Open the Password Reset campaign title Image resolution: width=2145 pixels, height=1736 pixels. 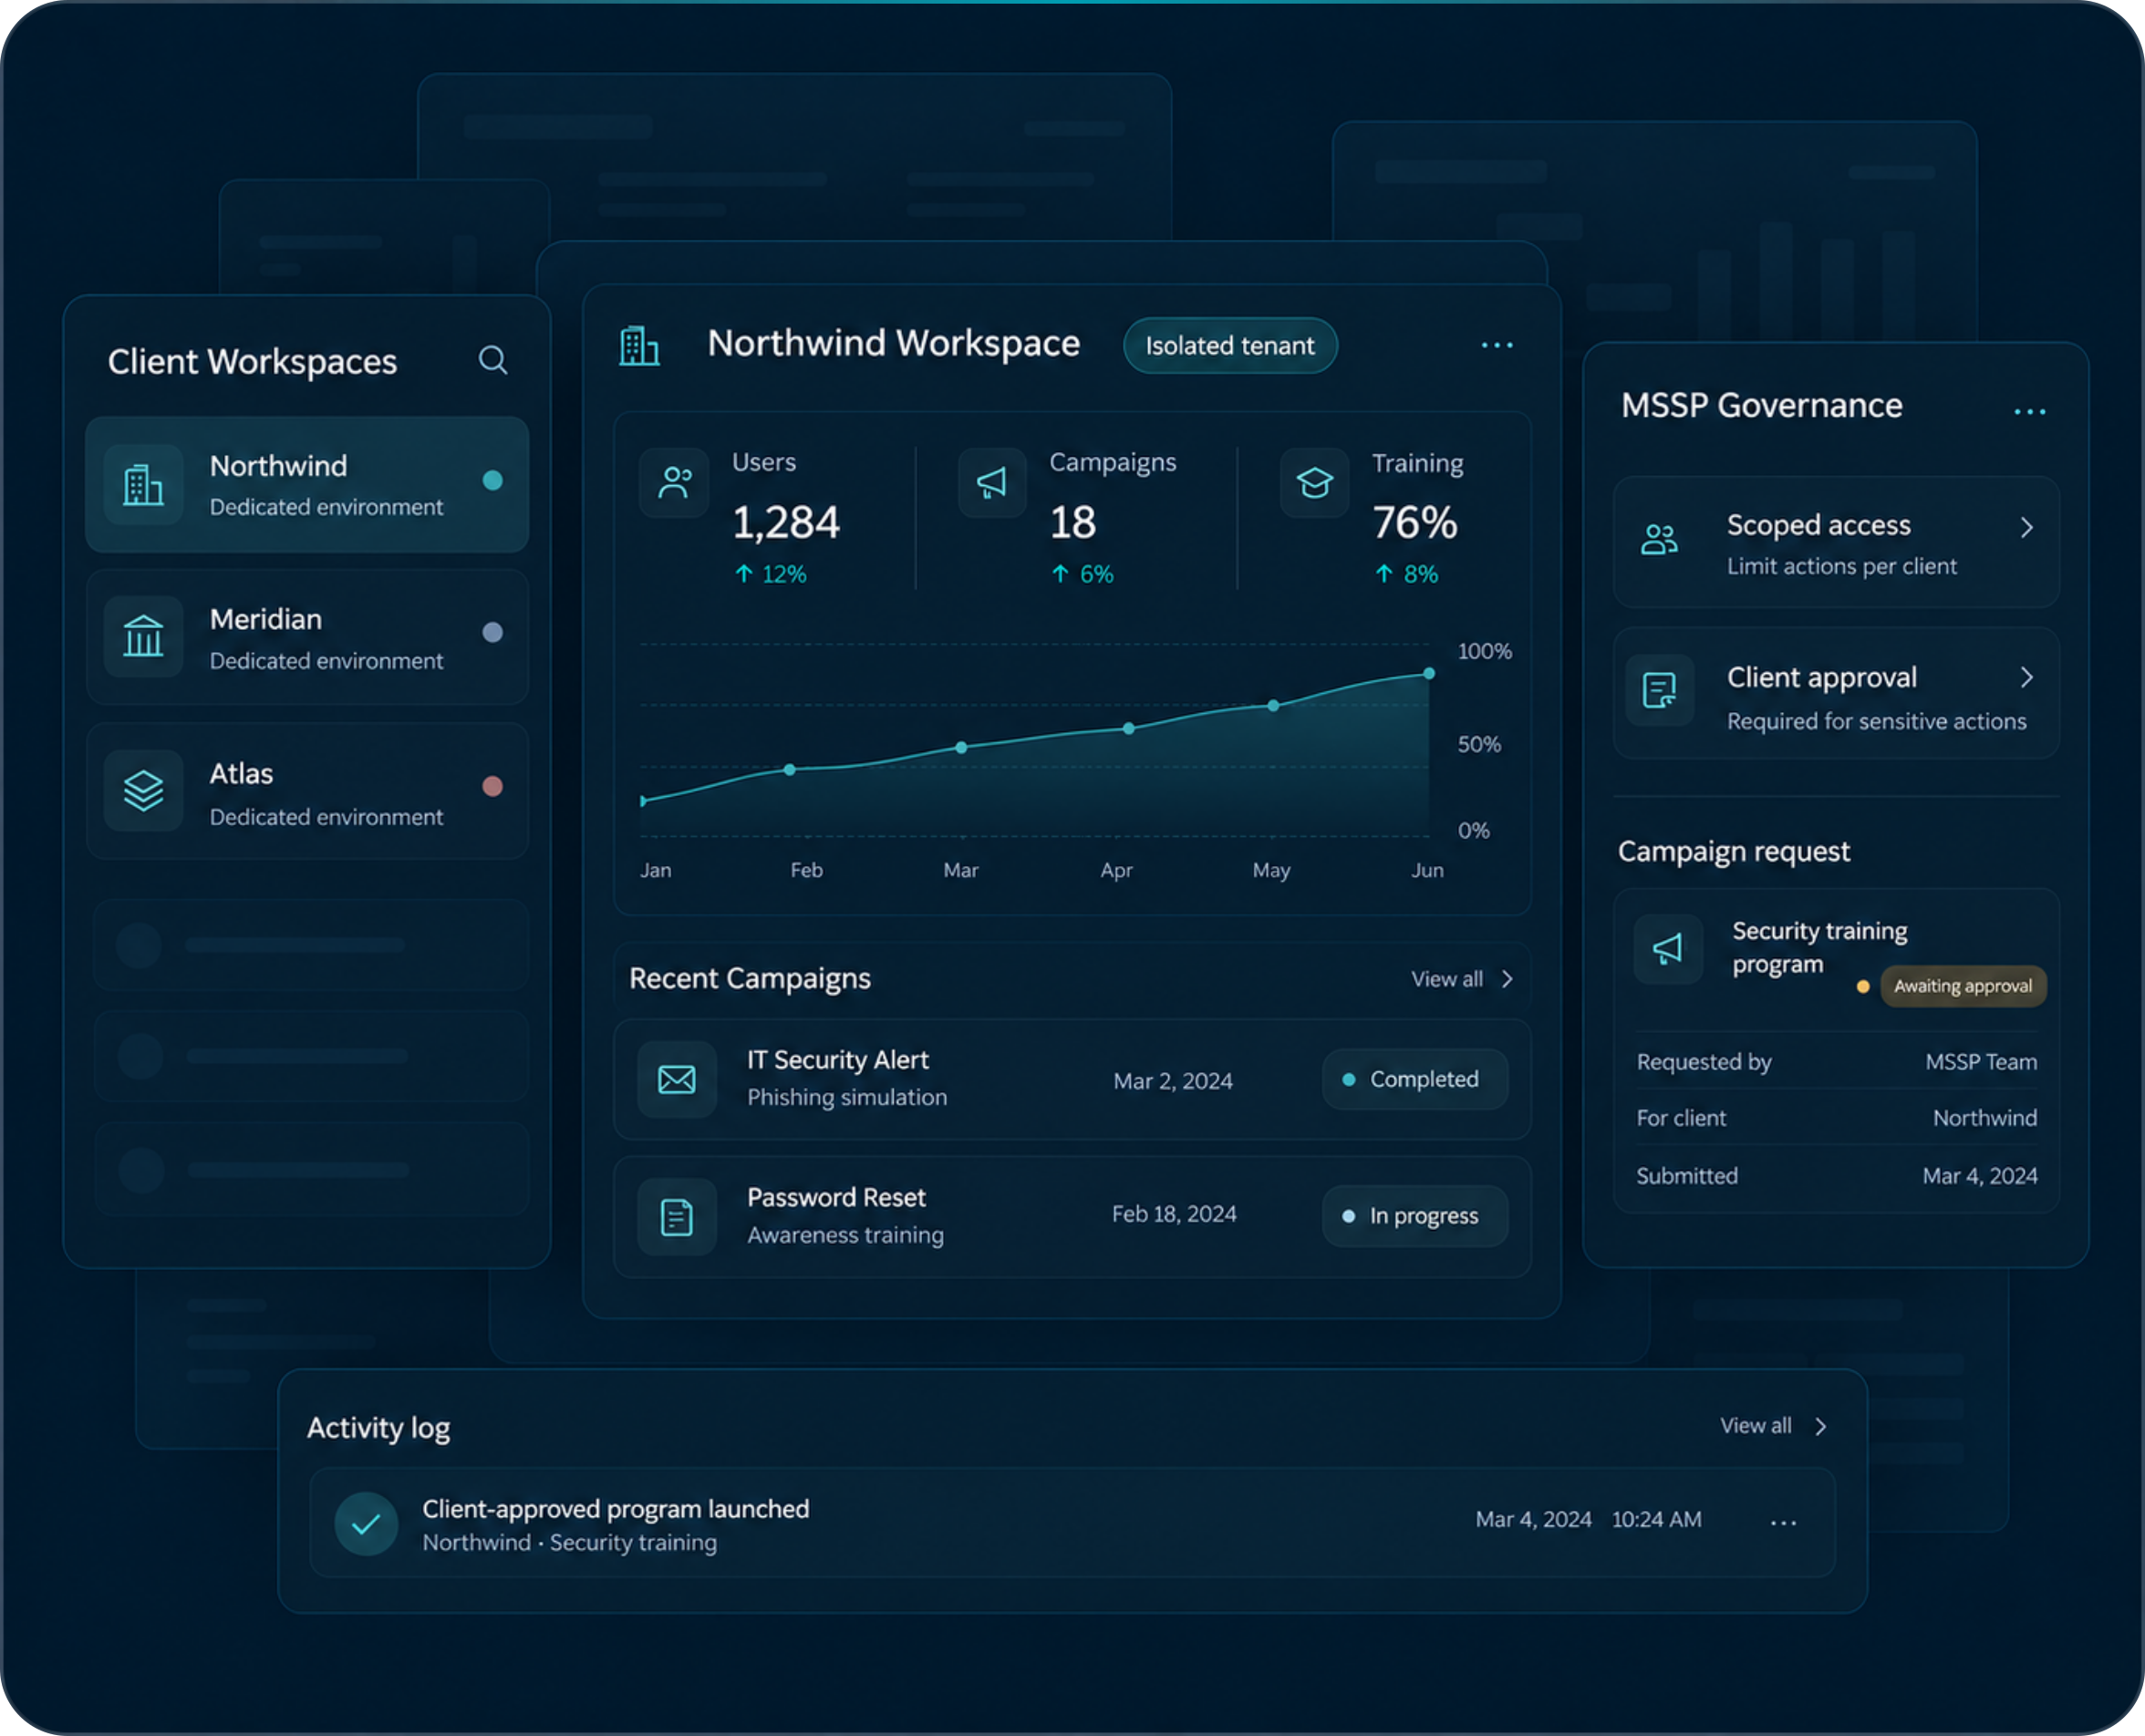pos(836,1198)
